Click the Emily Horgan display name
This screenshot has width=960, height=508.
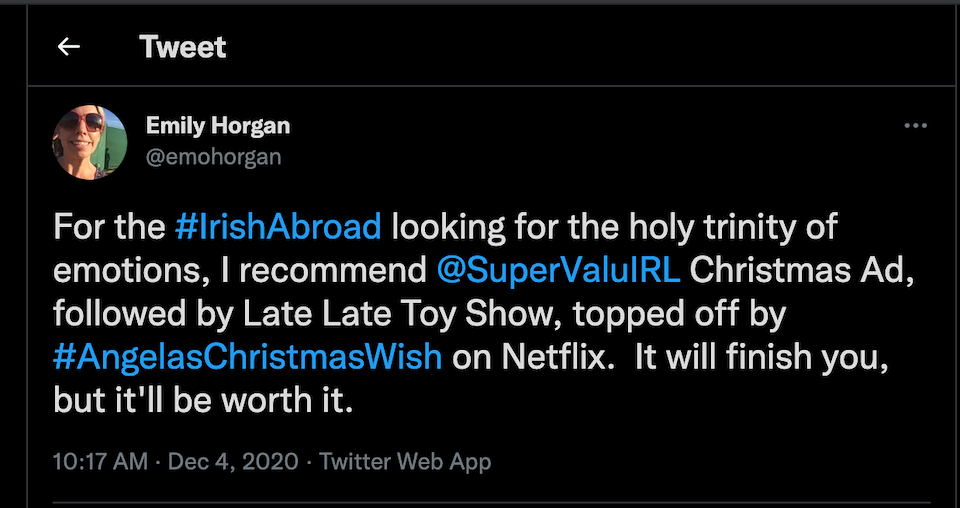[218, 126]
